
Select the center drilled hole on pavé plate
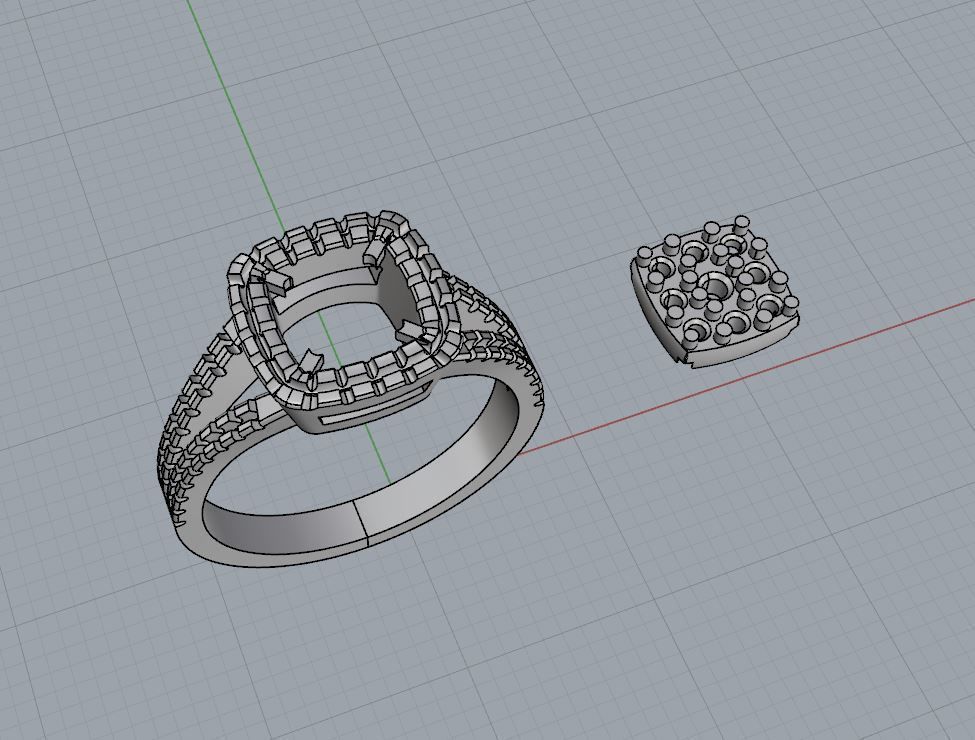pyautogui.click(x=714, y=286)
